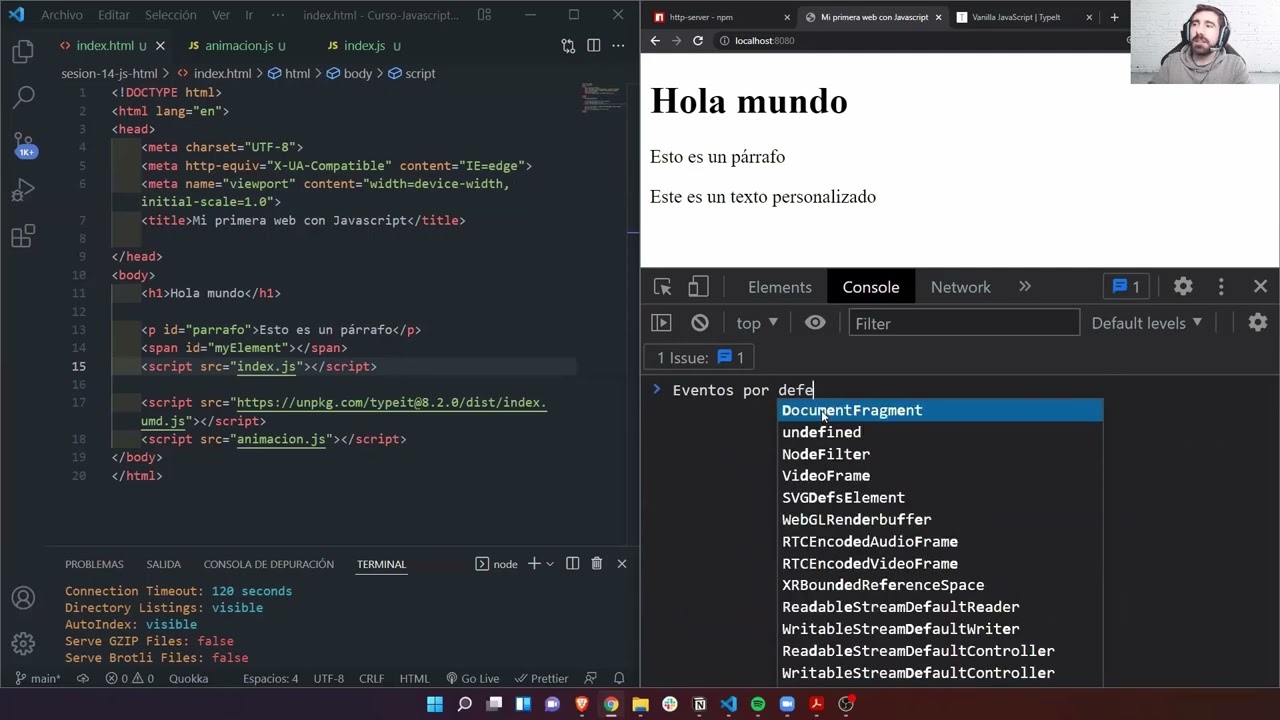This screenshot has height=720, width=1280.
Task: Switch to the index.js editor tab
Action: tap(364, 46)
